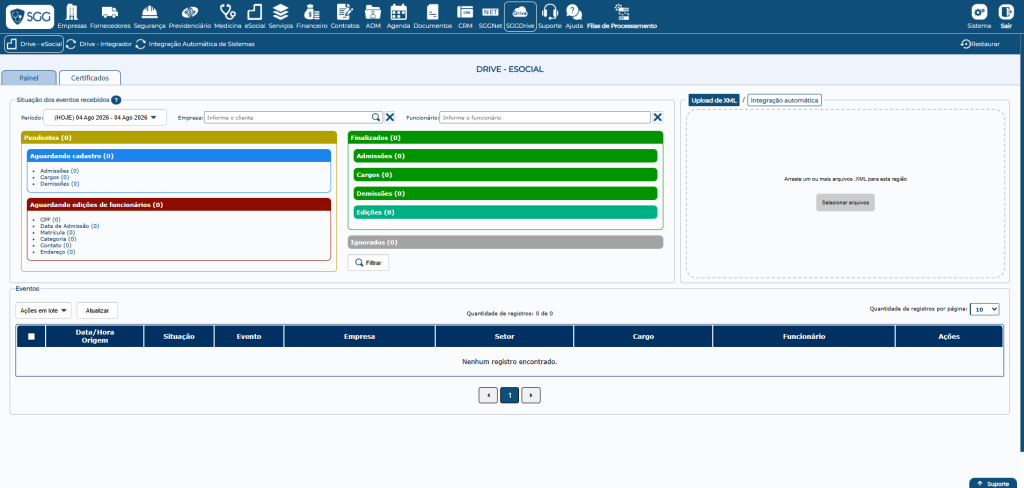Switch to the Painel tab

tap(29, 77)
